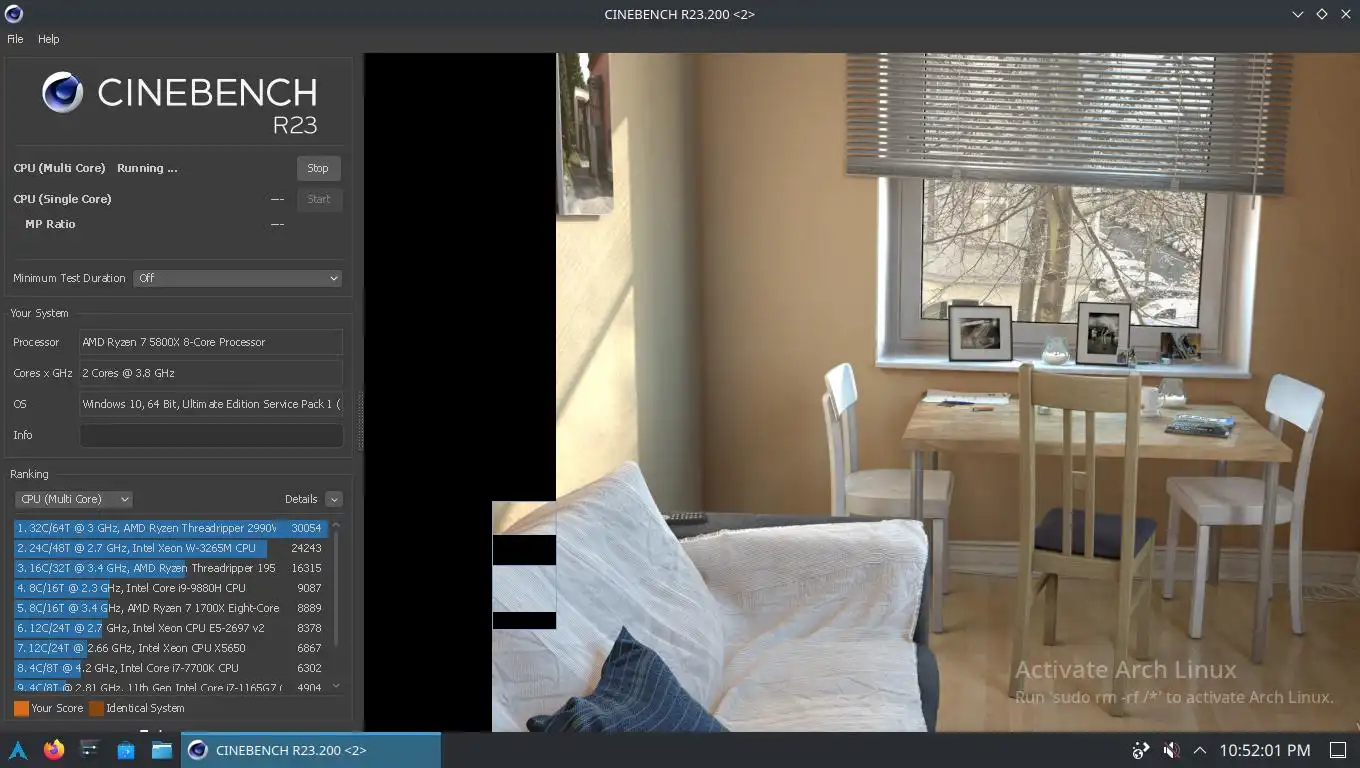Click the muted volume tray icon
The width and height of the screenshot is (1360, 768).
tap(1171, 750)
